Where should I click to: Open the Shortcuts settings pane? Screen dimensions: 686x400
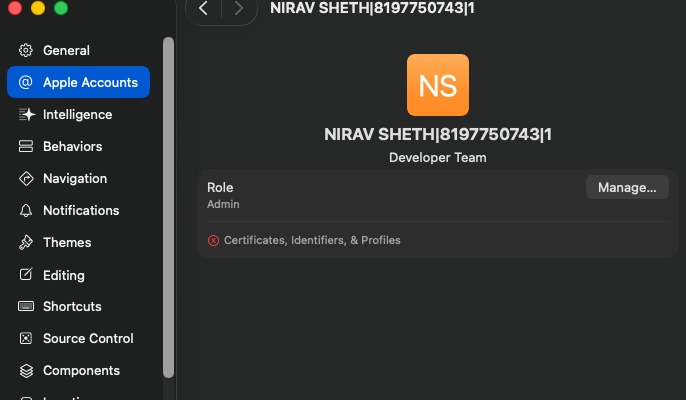[x=79, y=306]
